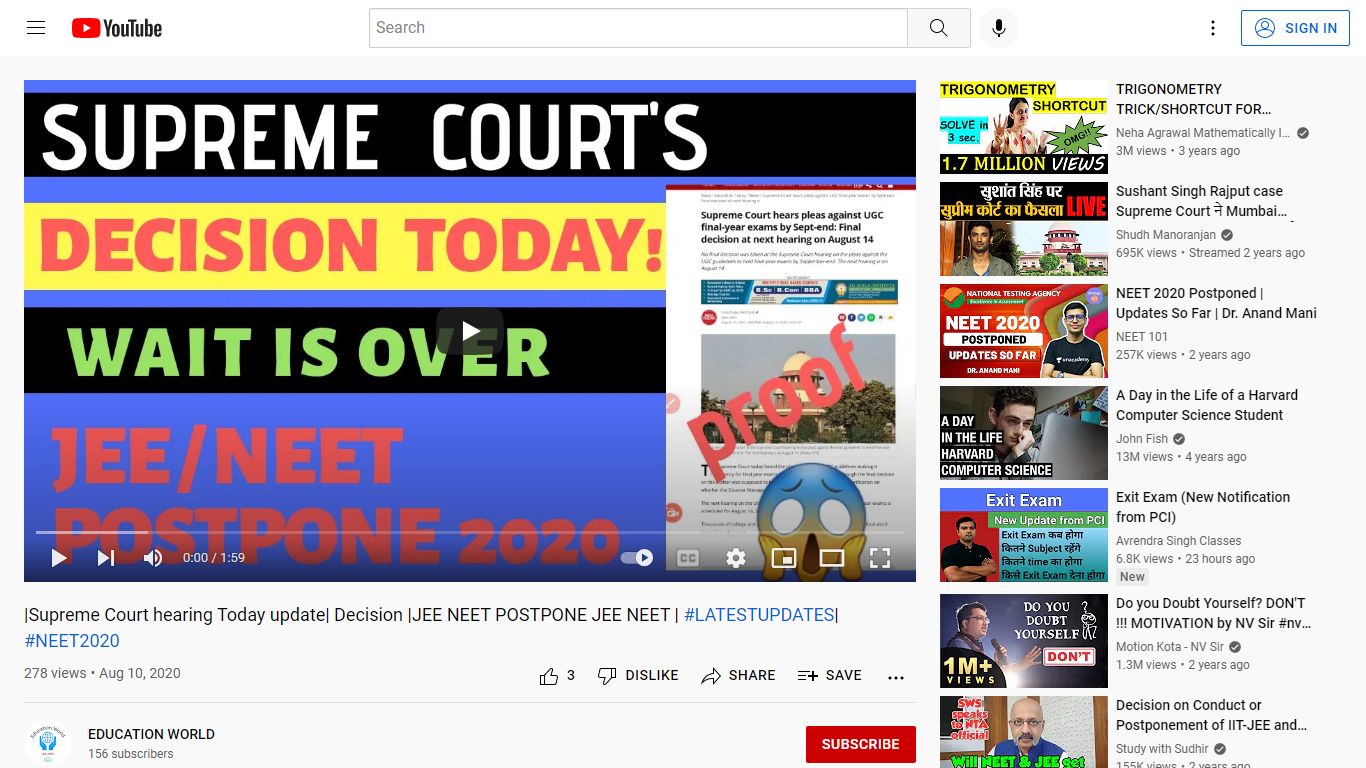This screenshot has width=1366, height=768.
Task: Open Do you Doubt Yourself title
Action: click(x=1213, y=613)
